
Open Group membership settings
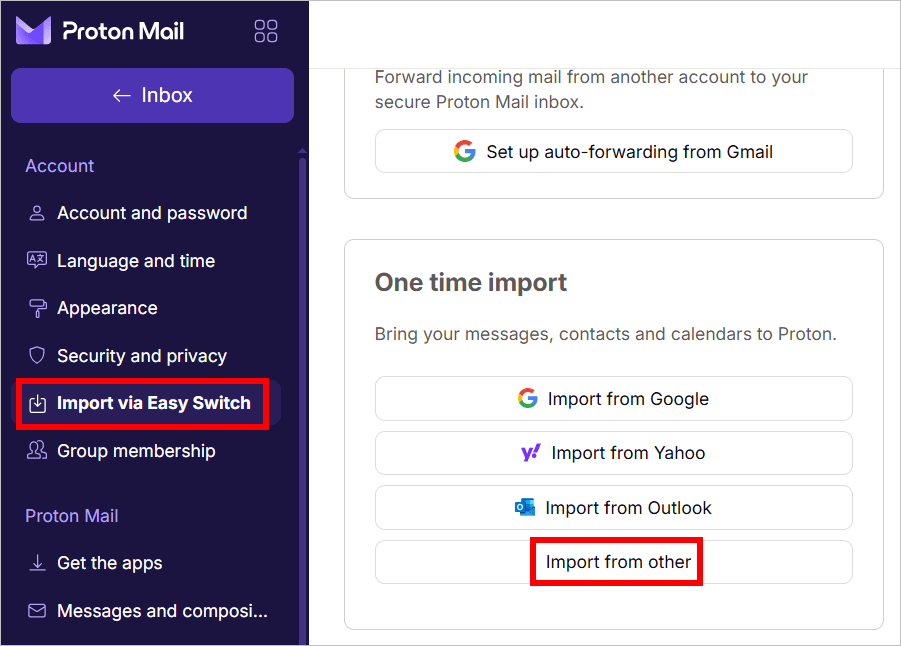[136, 451]
